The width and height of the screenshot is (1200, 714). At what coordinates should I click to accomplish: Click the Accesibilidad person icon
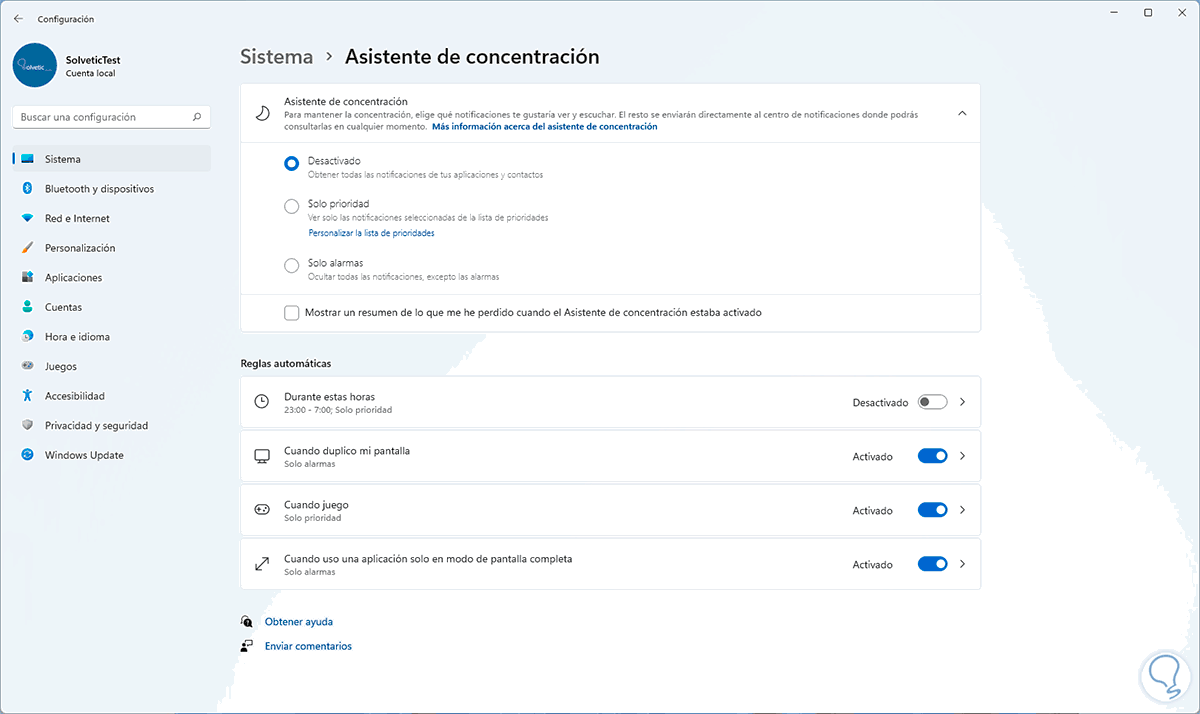(27, 396)
